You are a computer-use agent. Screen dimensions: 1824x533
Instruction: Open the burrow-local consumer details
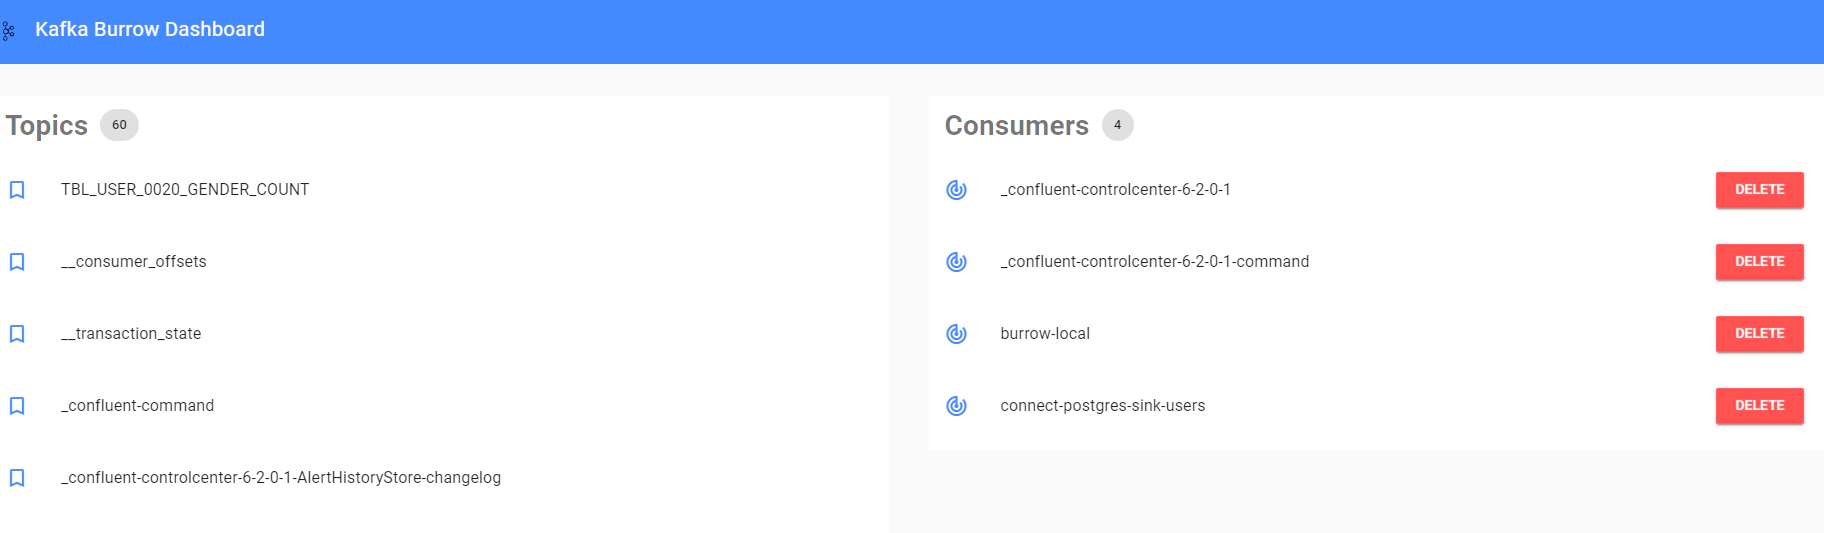[x=1045, y=334]
